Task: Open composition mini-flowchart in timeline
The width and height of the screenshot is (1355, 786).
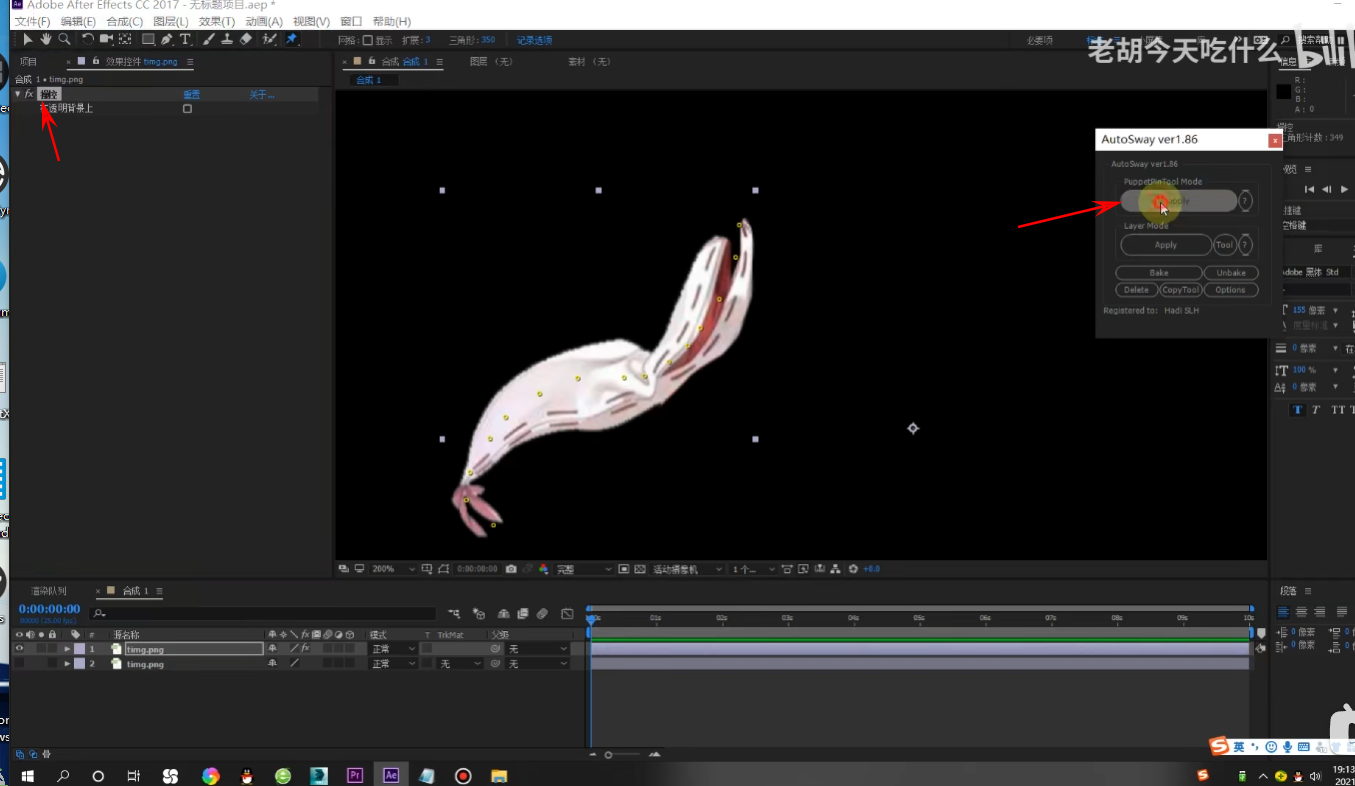Action: tap(454, 613)
